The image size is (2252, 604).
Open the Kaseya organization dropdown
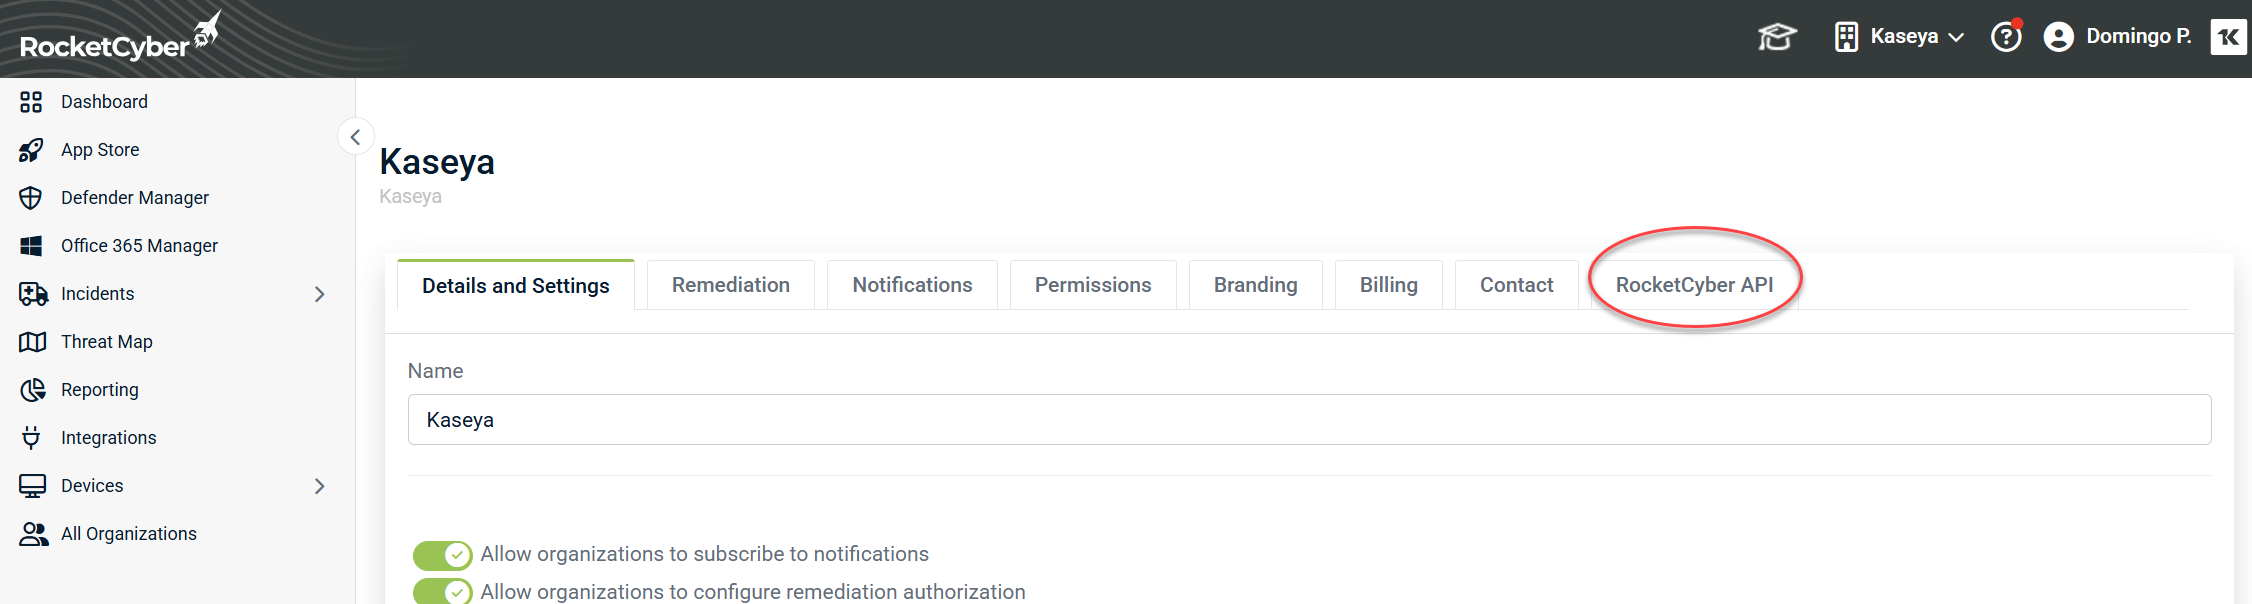coord(1901,37)
